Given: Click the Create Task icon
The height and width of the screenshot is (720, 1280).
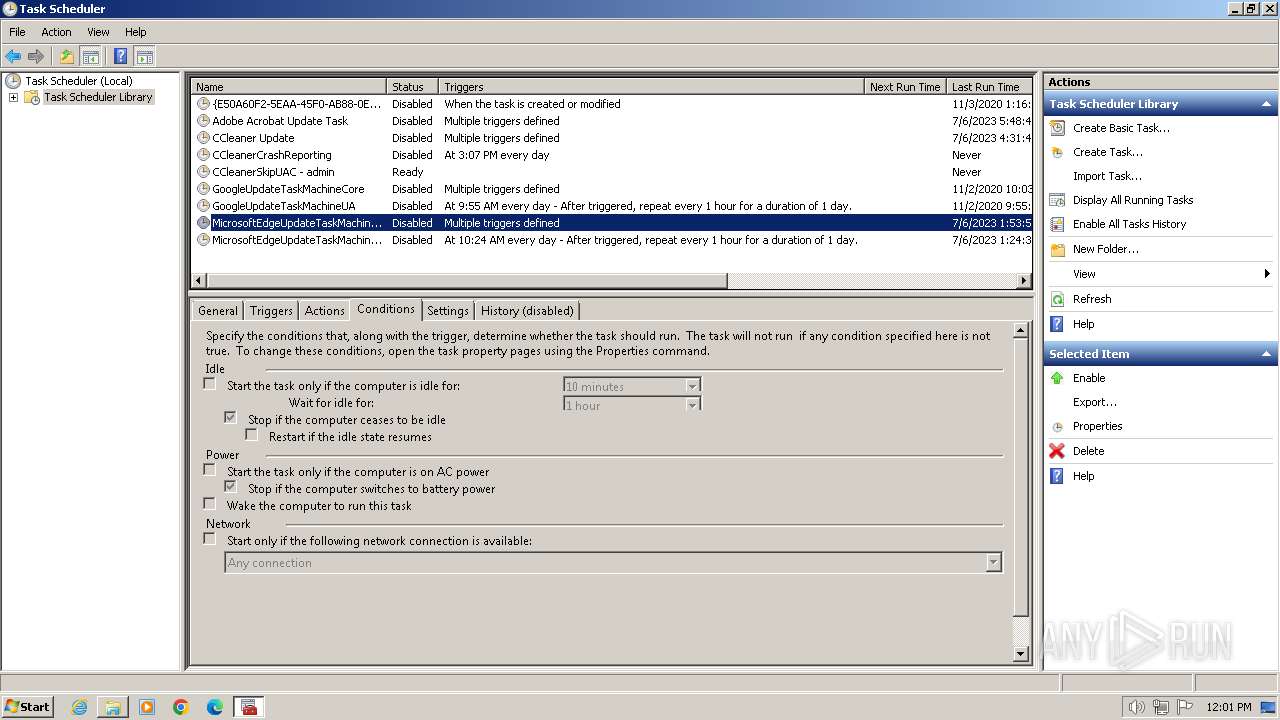Looking at the screenshot, I should [1057, 152].
